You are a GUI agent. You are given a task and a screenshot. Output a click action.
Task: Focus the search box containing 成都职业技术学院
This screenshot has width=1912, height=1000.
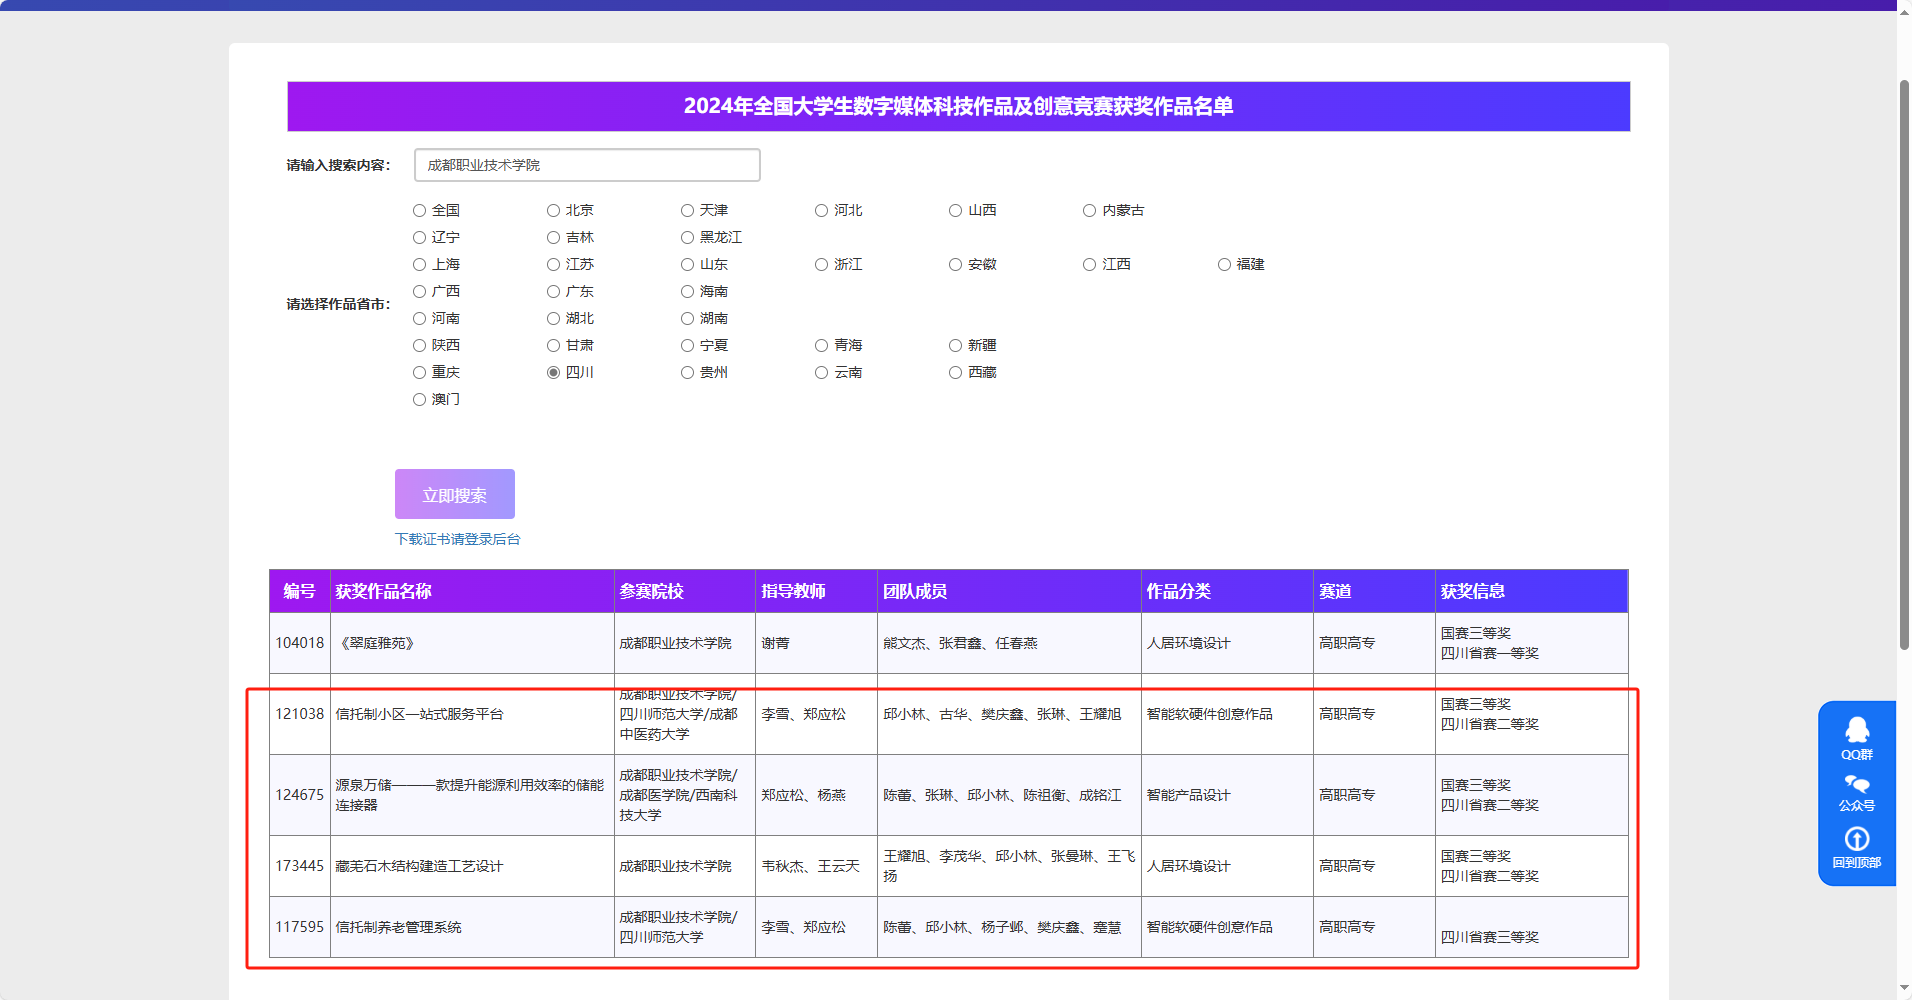click(587, 165)
